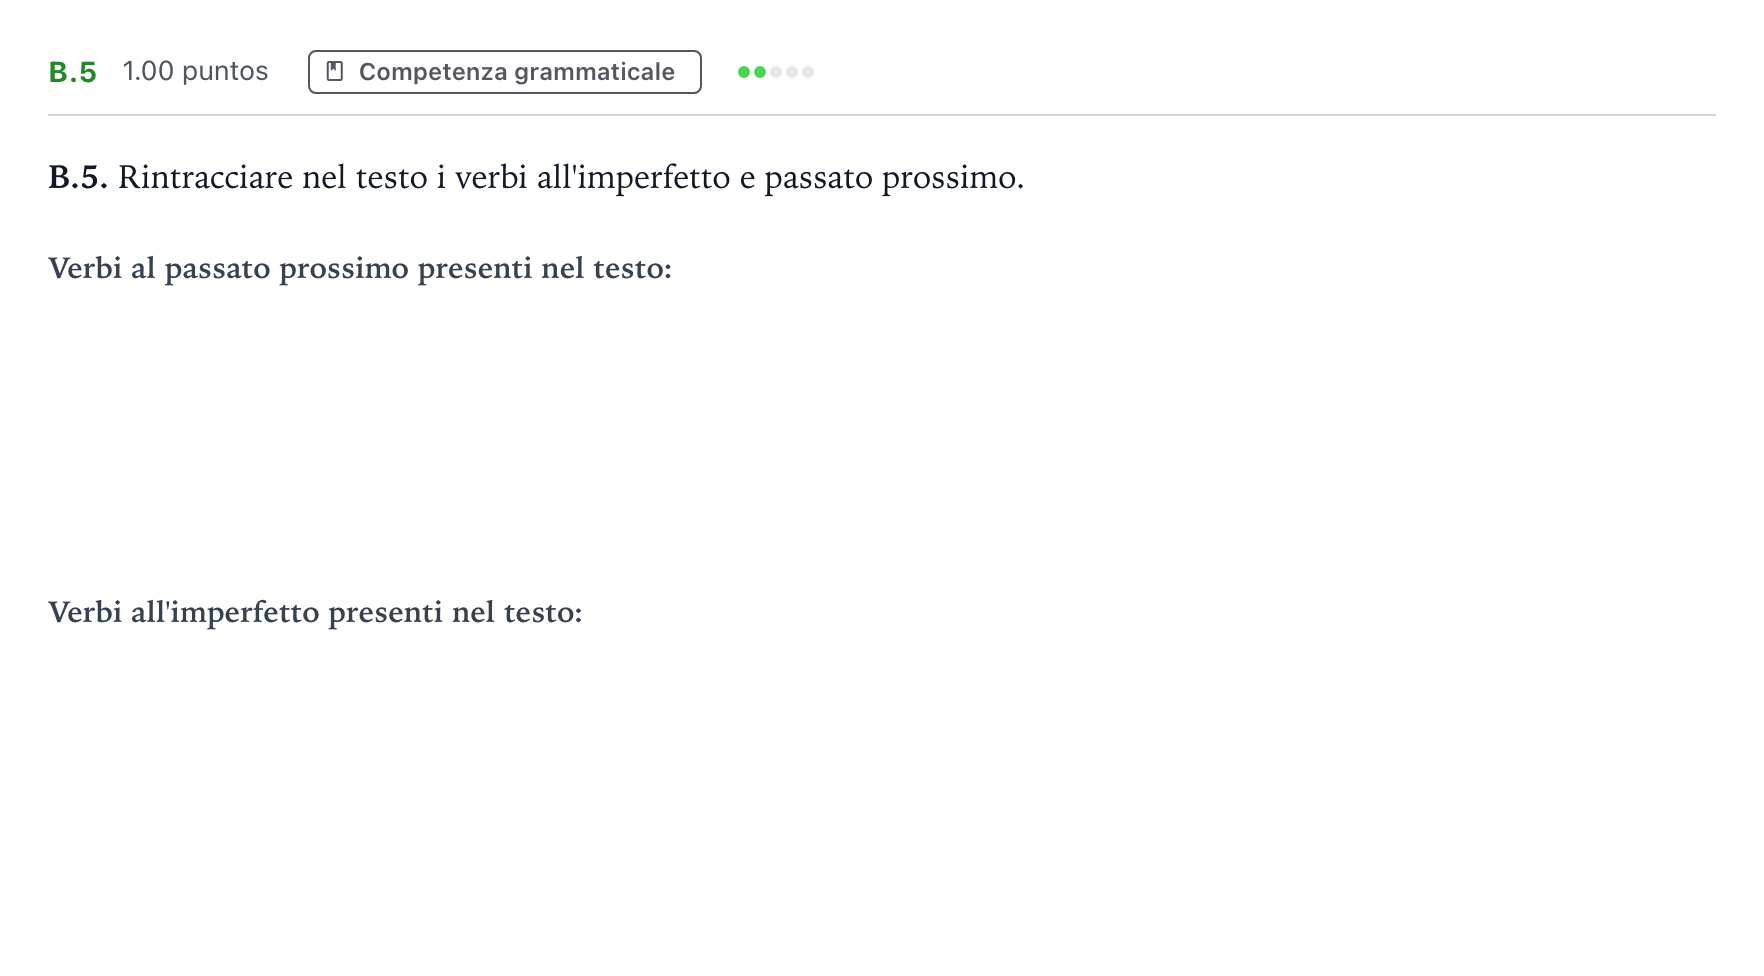Click the third gray difficulty dot
The height and width of the screenshot is (976, 1764).
coord(776,72)
